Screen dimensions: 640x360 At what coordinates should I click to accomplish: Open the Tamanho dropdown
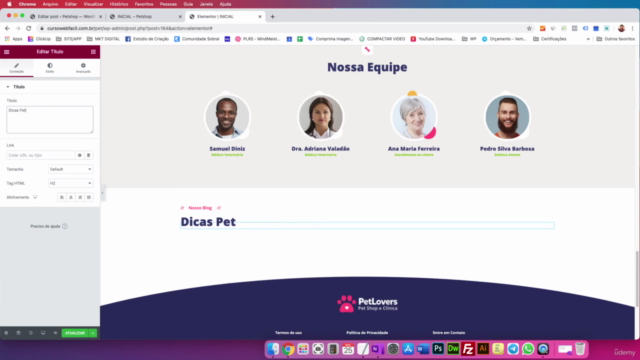point(71,169)
